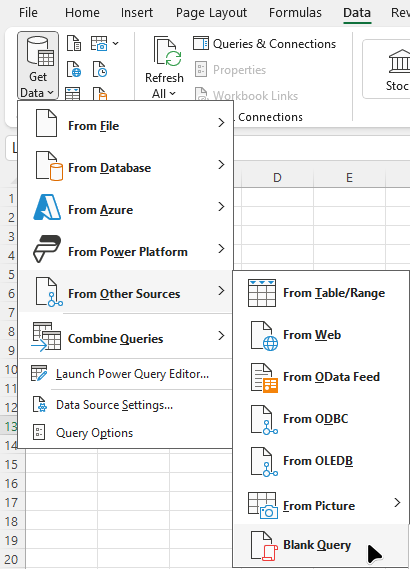The width and height of the screenshot is (410, 569).
Task: Open Query Options
Action: click(x=126, y=433)
